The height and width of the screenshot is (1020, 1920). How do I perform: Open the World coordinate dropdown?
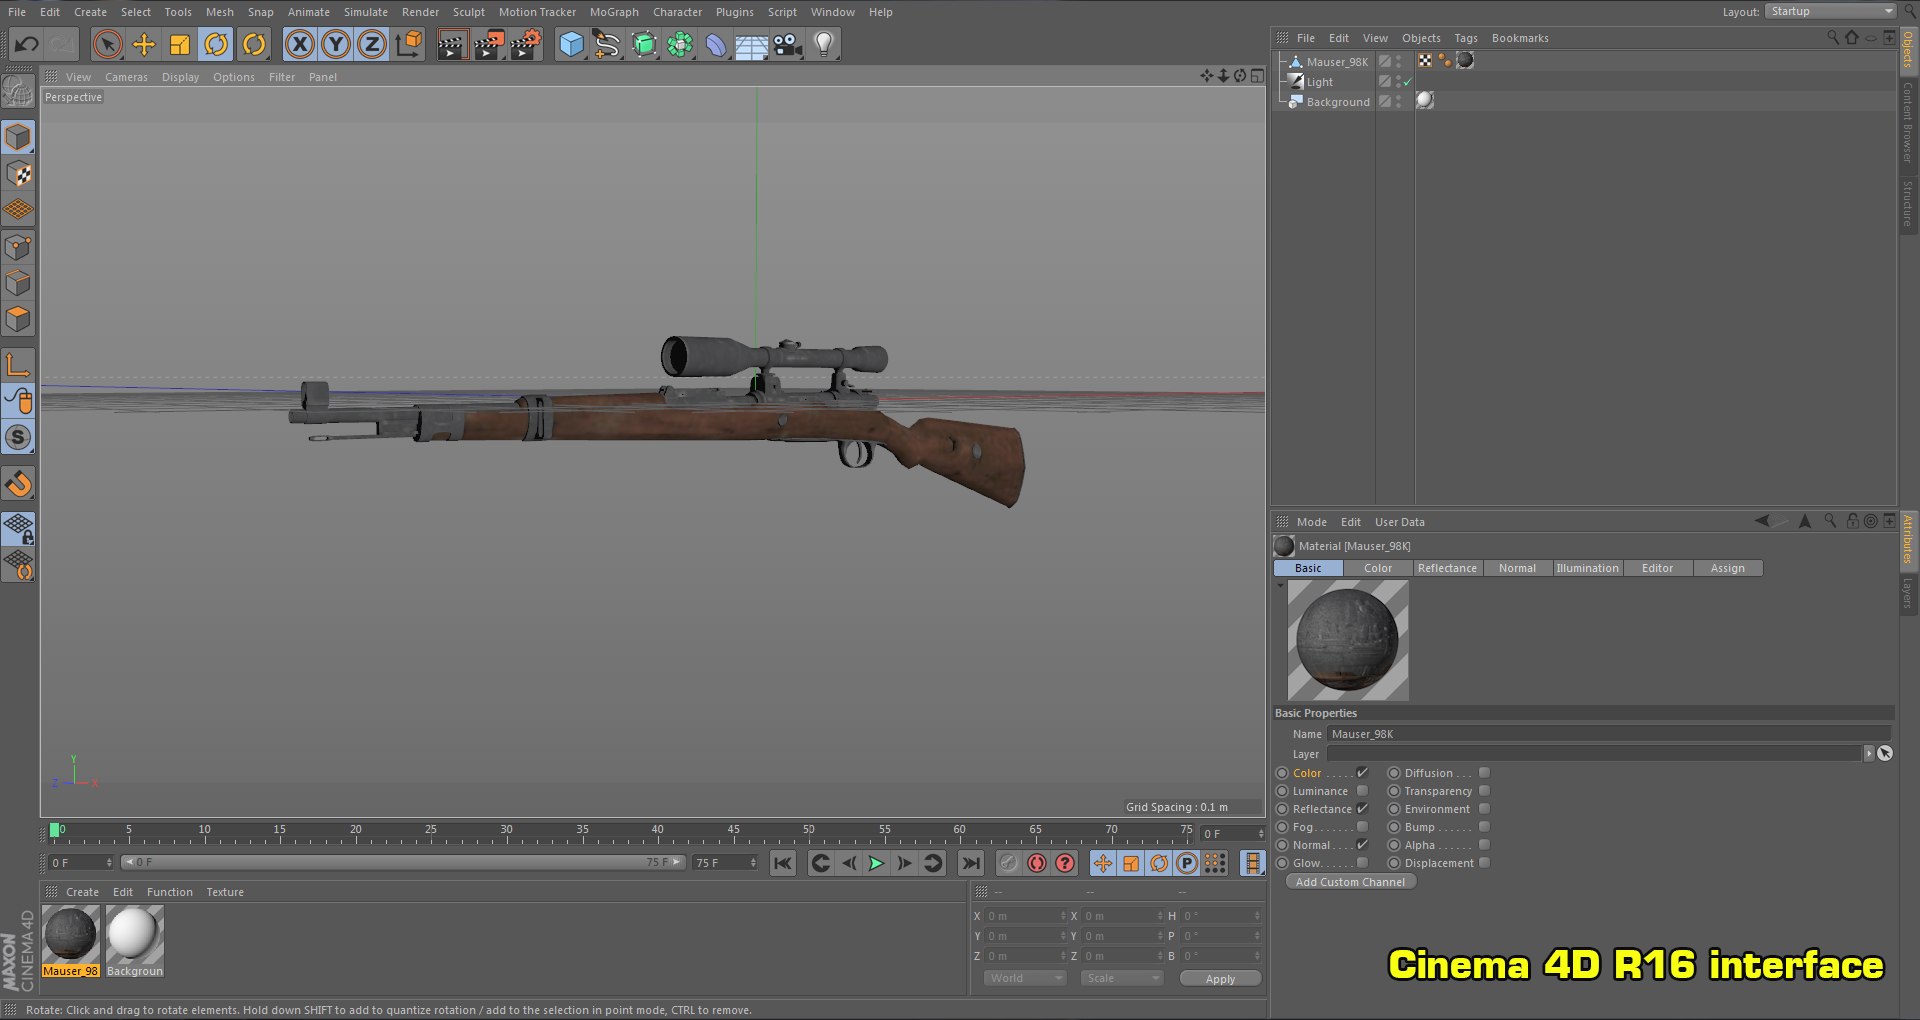tap(1024, 978)
